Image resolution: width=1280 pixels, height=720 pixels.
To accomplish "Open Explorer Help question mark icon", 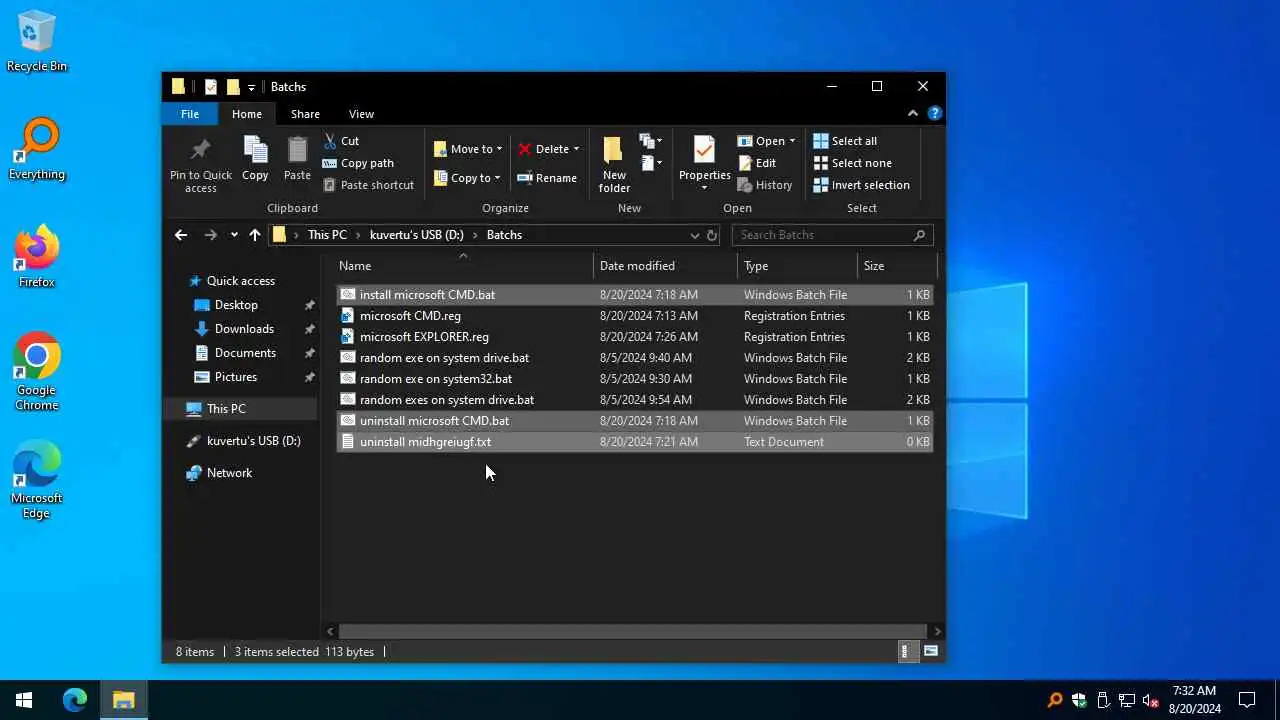I will click(934, 114).
